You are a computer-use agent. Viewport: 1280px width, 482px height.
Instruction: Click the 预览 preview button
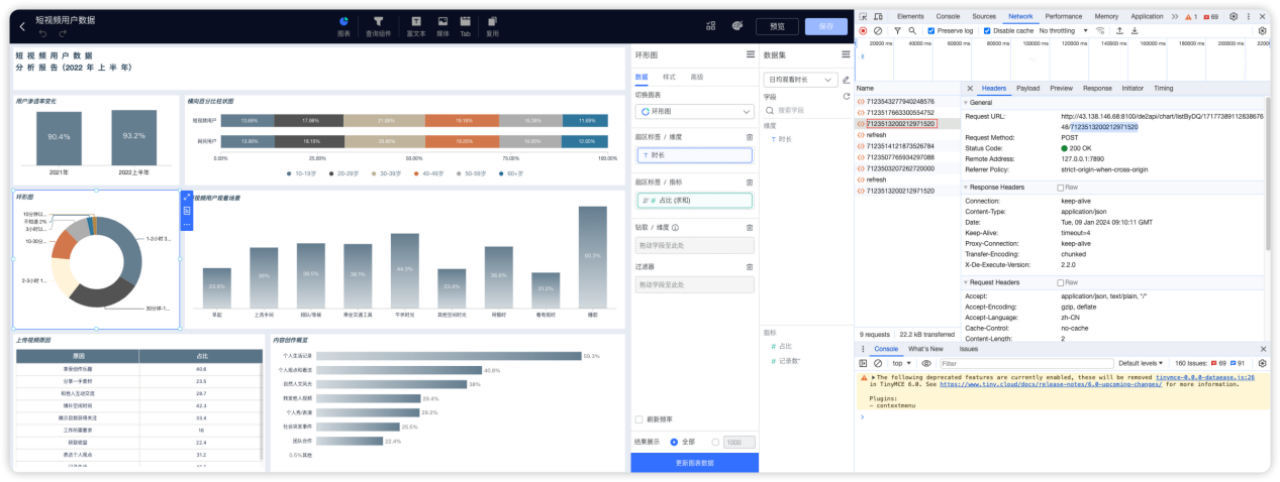[x=777, y=26]
